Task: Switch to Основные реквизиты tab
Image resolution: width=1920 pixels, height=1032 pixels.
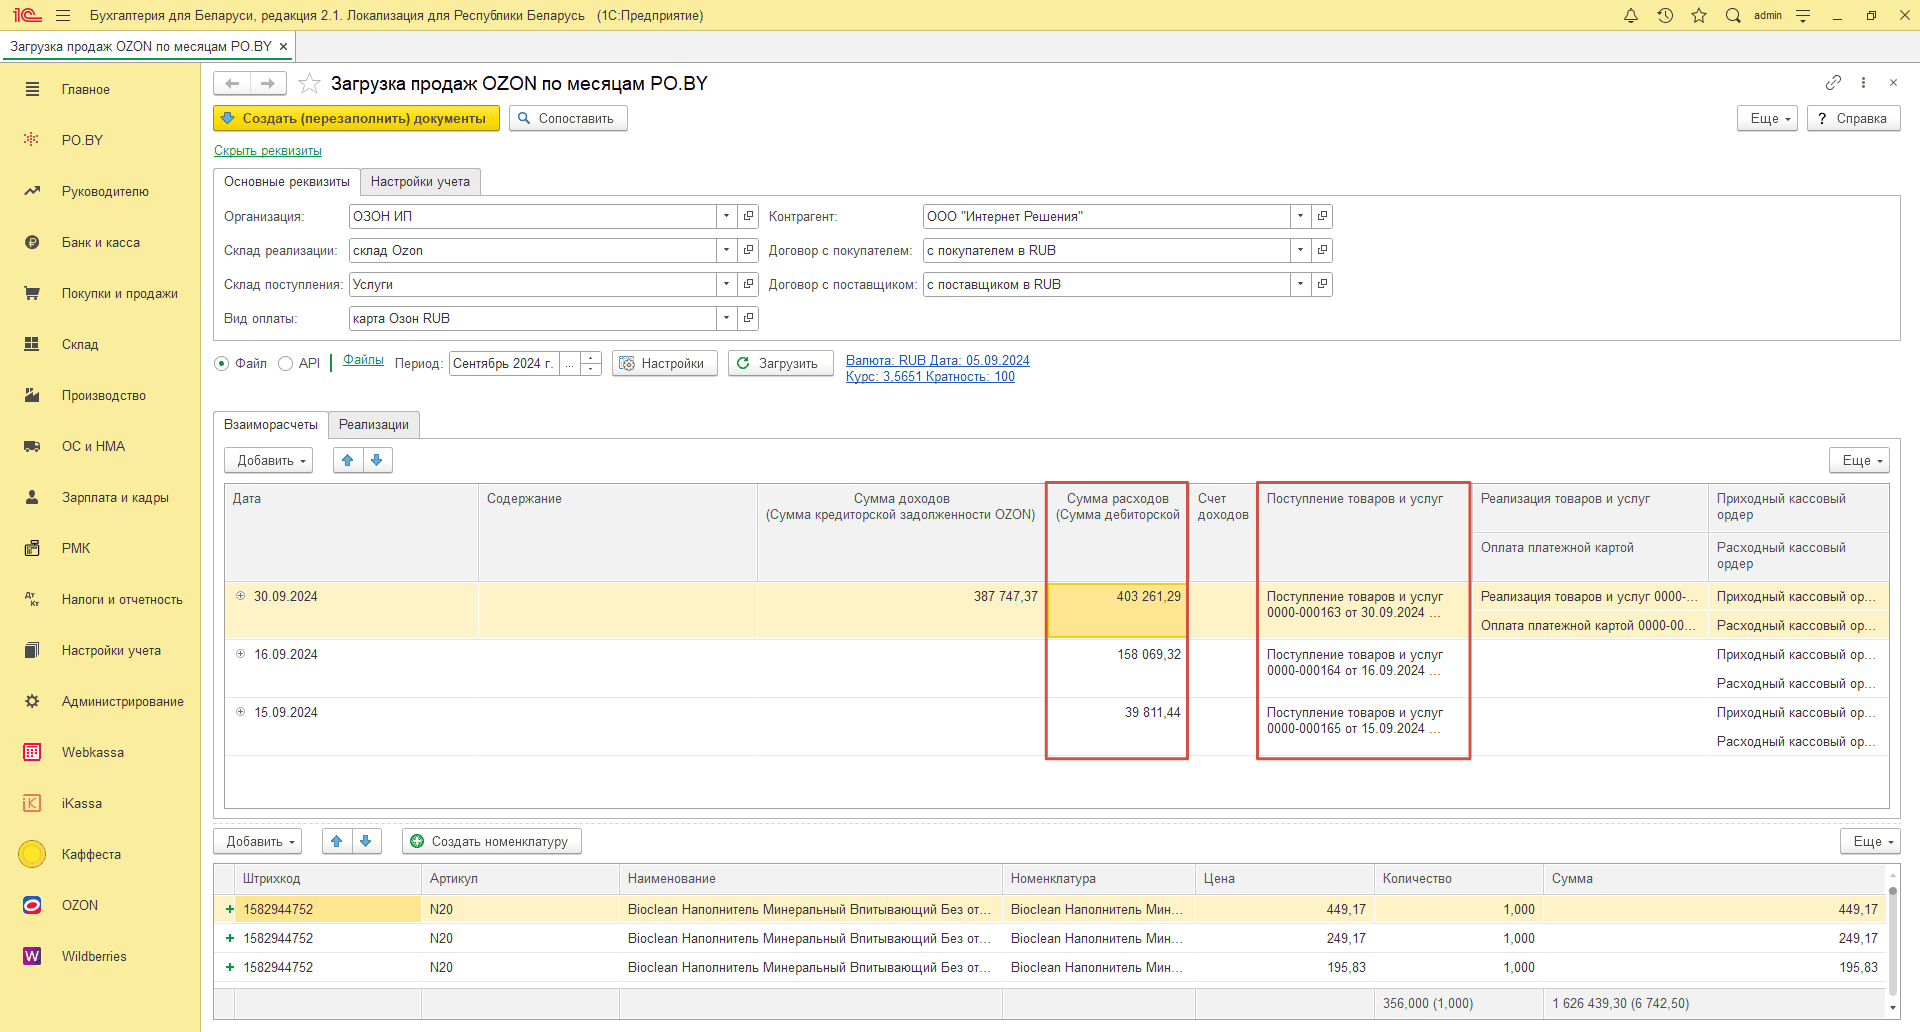Action: 287,181
